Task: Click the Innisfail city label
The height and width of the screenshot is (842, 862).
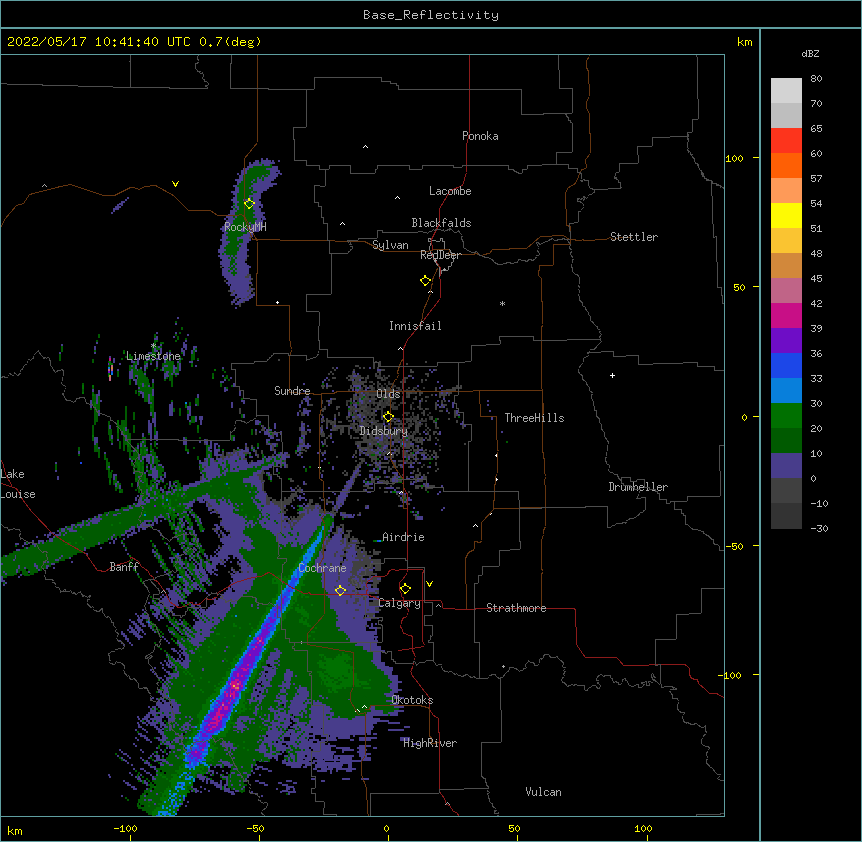Action: (415, 326)
